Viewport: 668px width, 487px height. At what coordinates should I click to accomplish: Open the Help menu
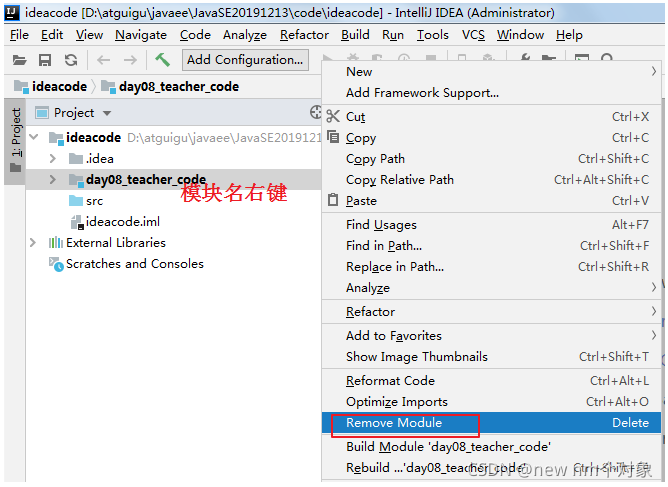[x=569, y=35]
